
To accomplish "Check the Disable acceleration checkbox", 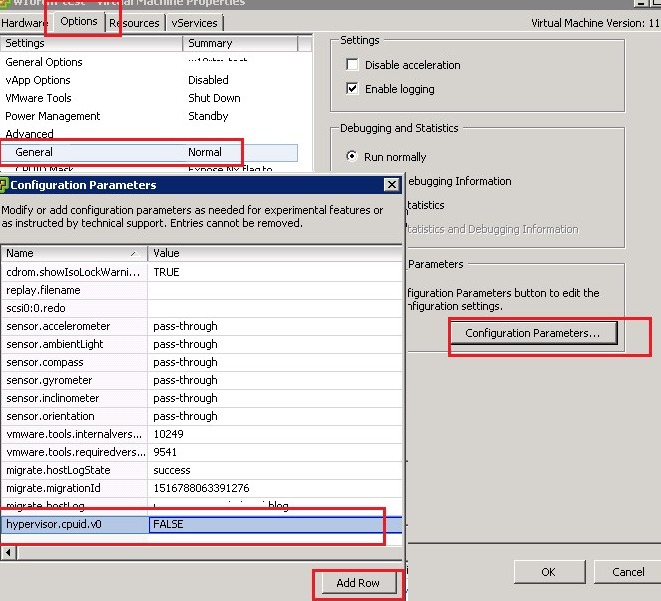I will click(x=352, y=64).
